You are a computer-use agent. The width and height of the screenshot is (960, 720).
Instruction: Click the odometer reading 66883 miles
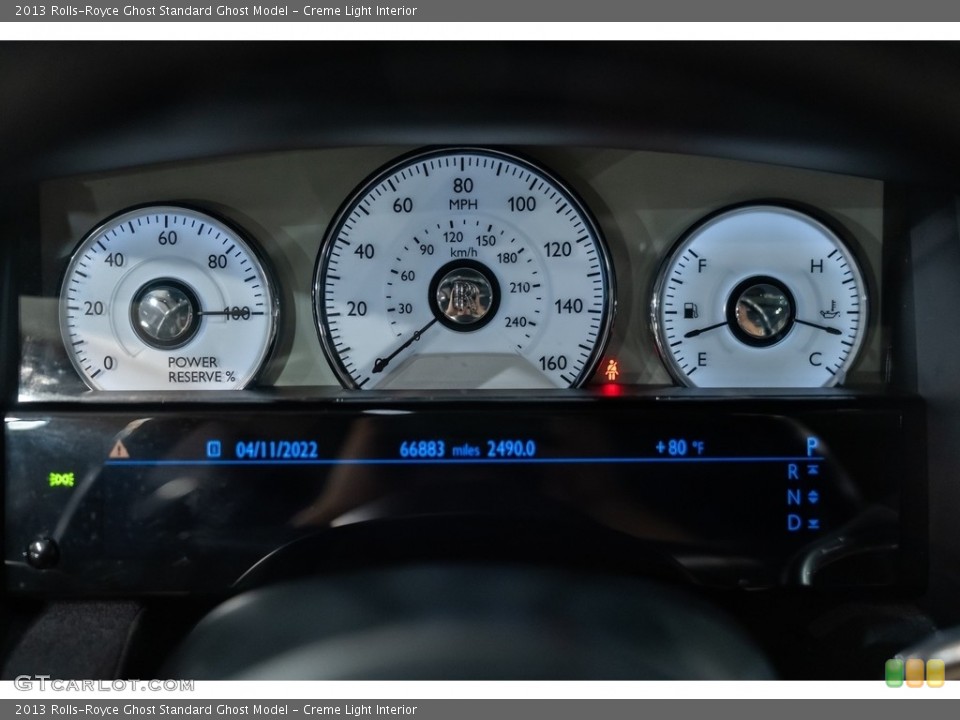tap(440, 449)
